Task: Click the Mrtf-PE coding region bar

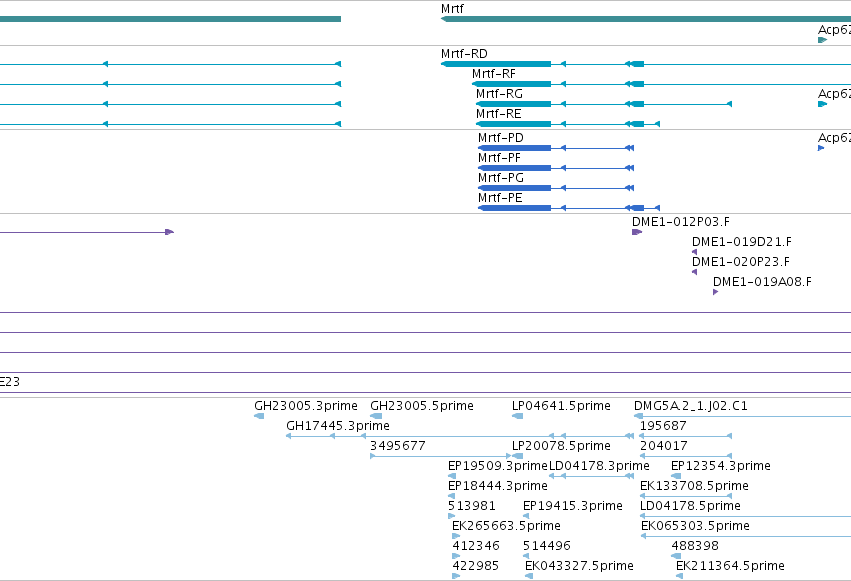Action: (x=515, y=208)
